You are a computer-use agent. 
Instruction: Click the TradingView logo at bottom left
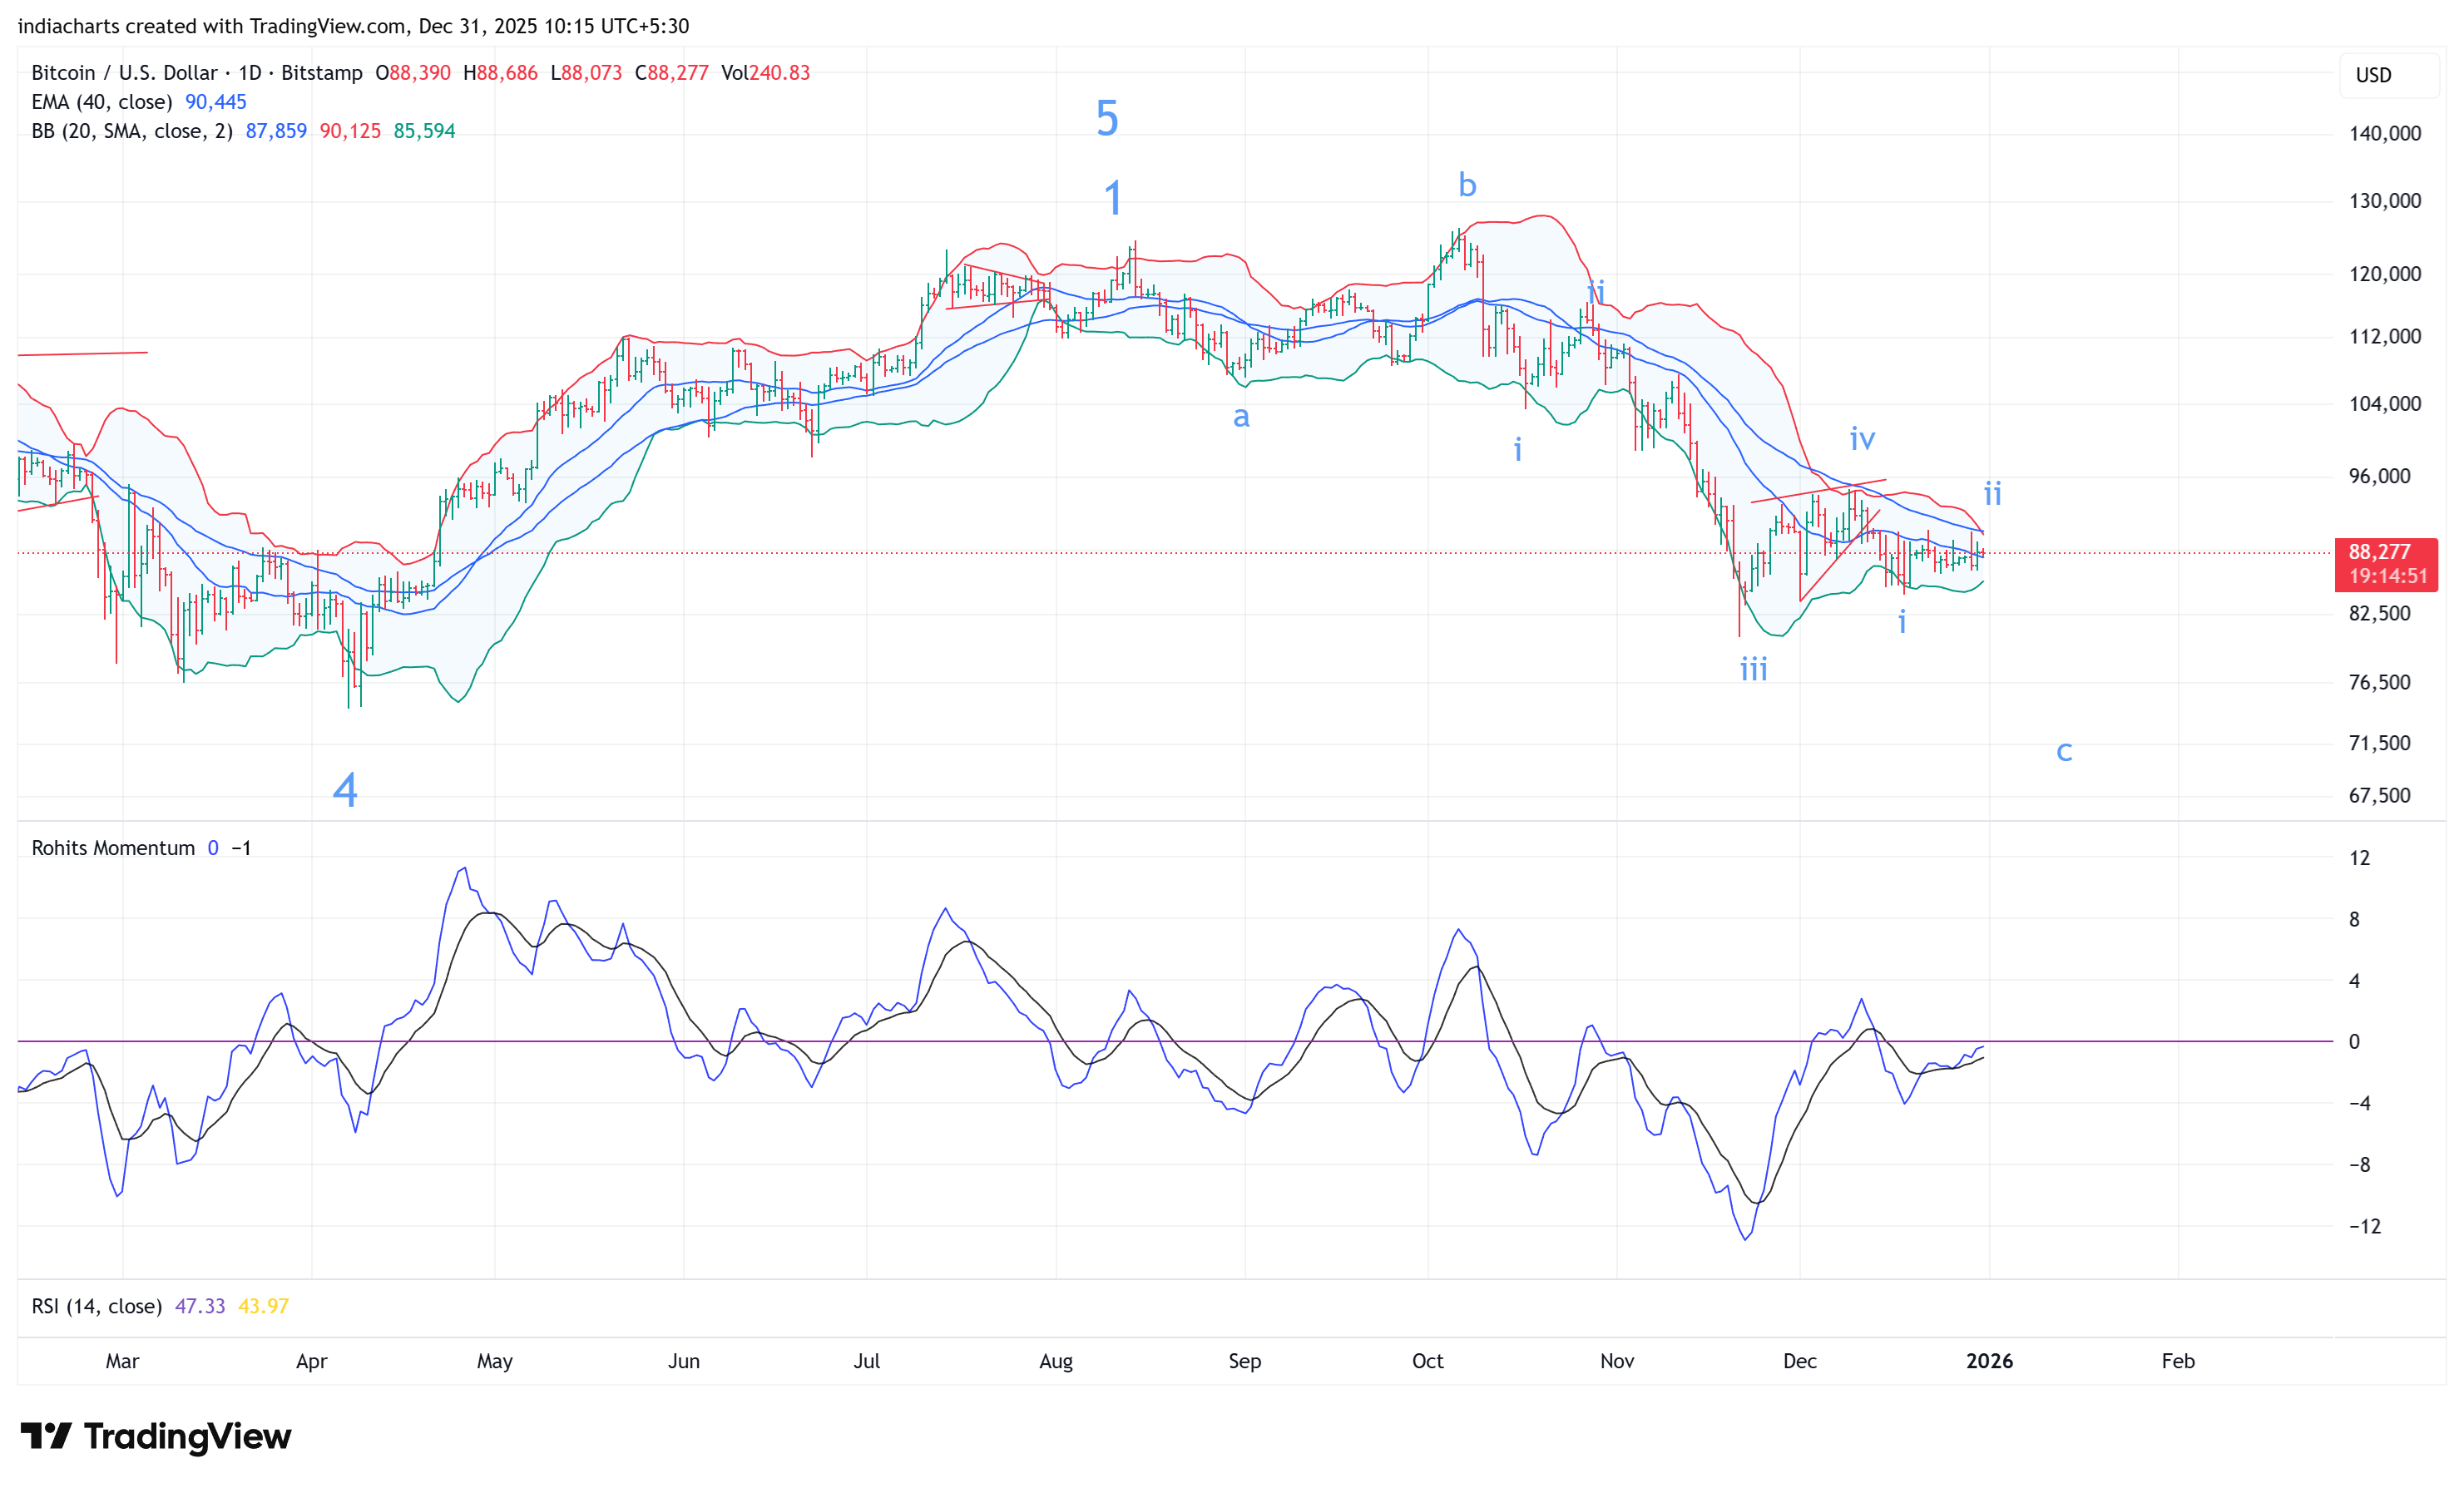[155, 1436]
